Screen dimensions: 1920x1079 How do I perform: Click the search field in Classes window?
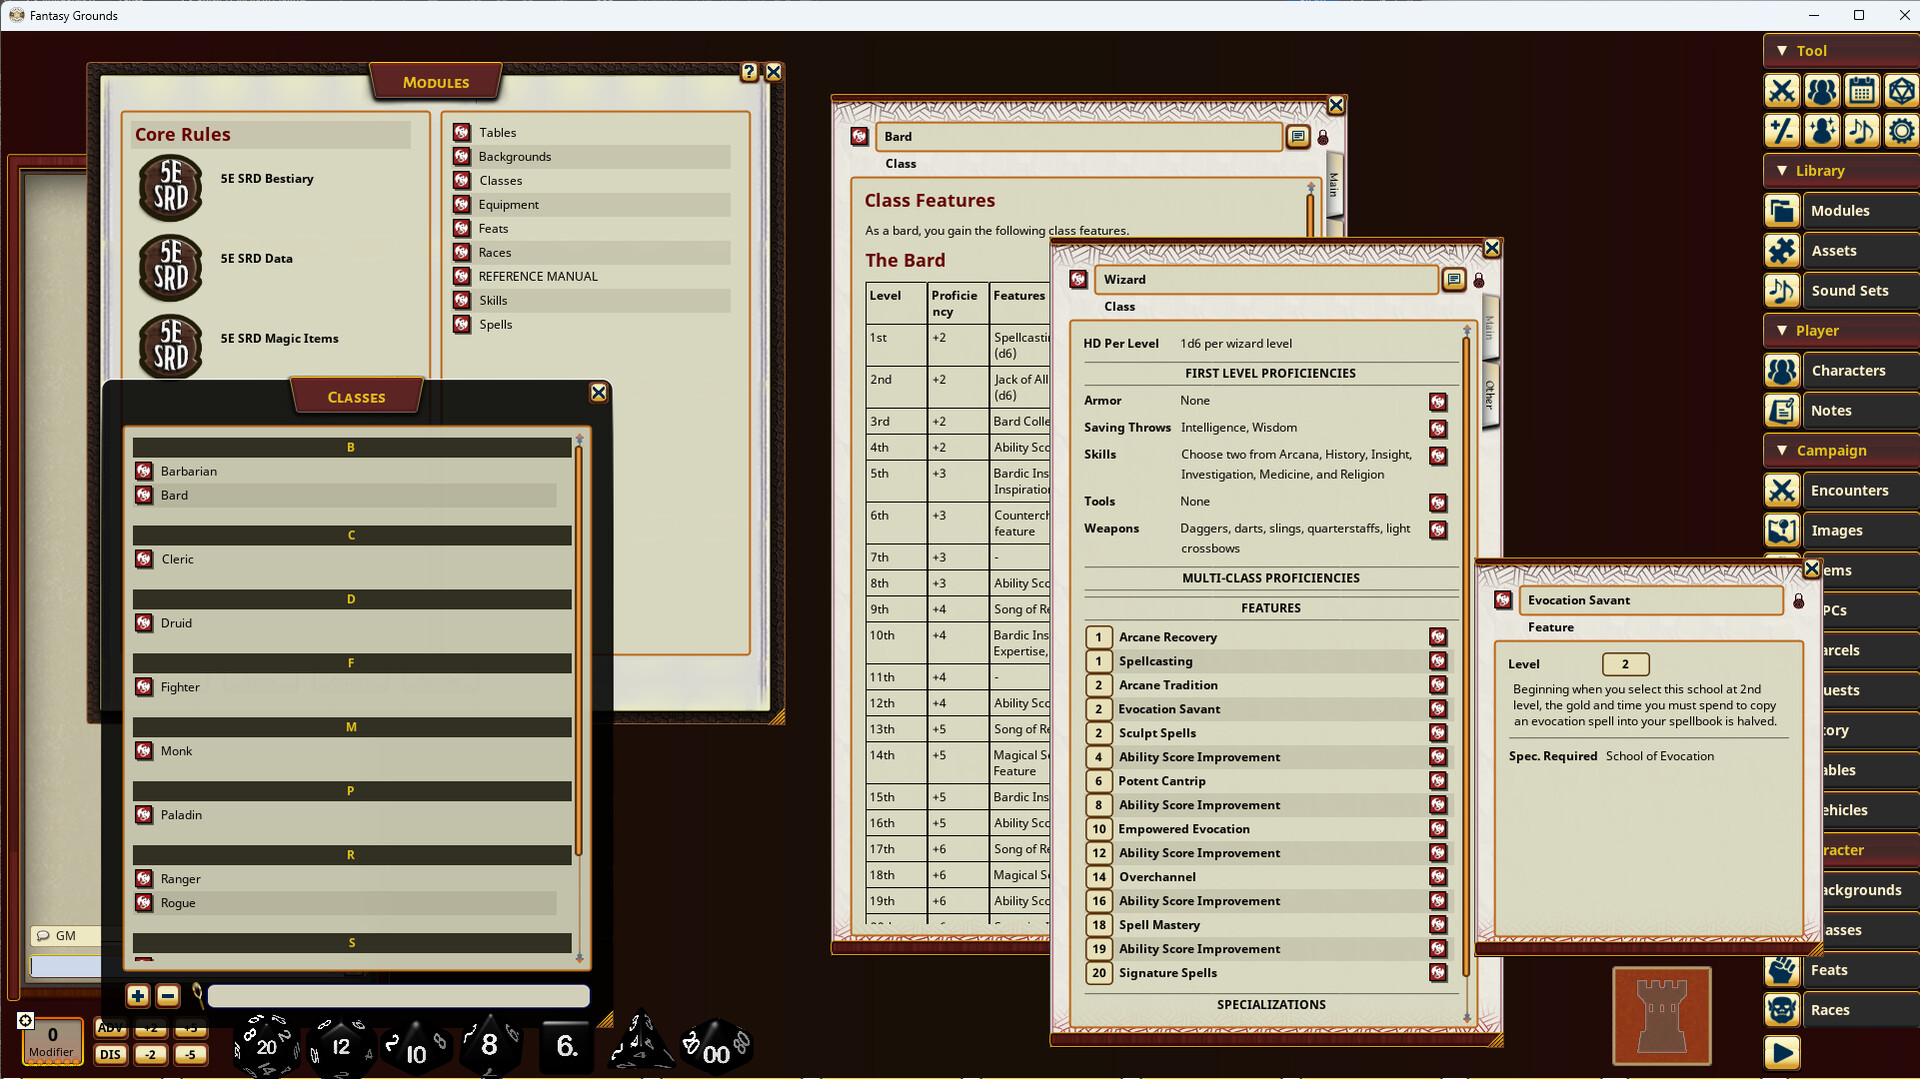coord(398,996)
